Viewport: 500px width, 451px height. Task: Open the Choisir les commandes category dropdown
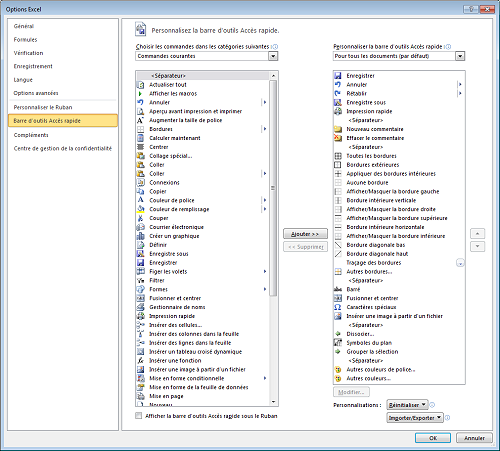tap(273, 56)
